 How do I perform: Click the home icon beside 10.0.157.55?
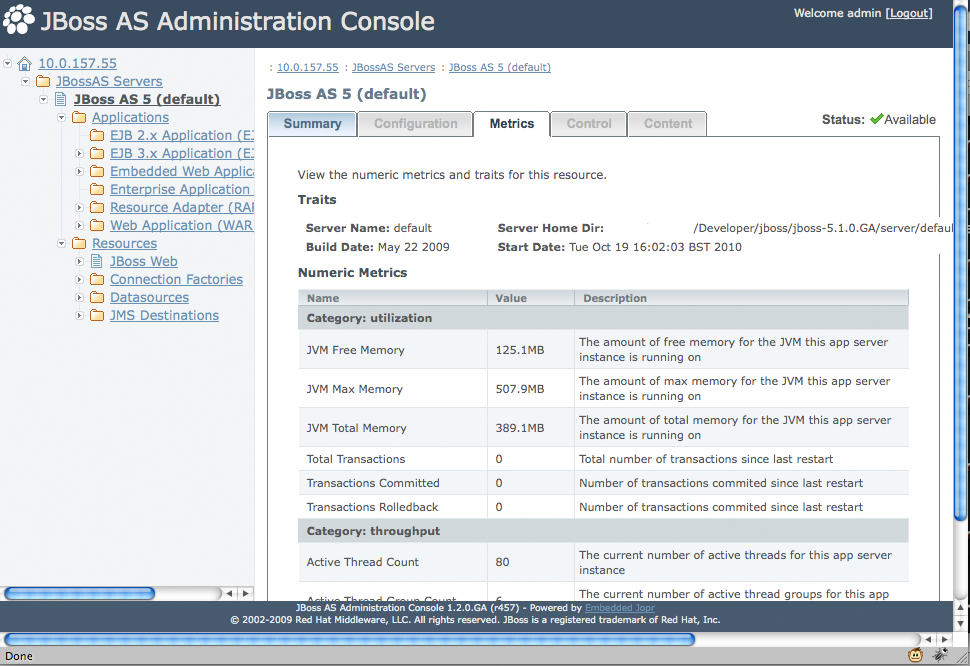click(24, 64)
